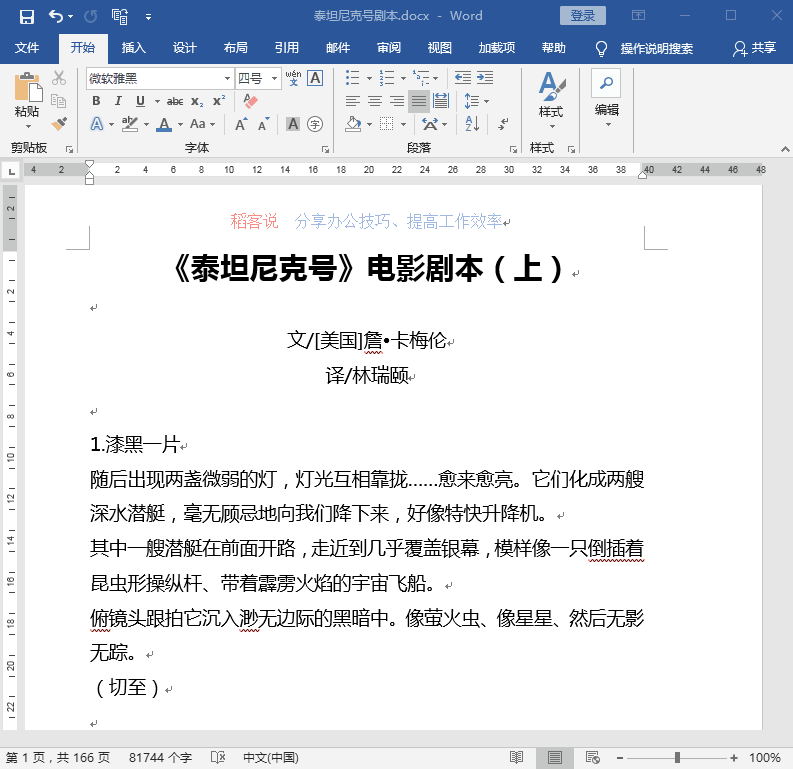The width and height of the screenshot is (793, 769).
Task: Apply character border icon
Action: [x=315, y=78]
